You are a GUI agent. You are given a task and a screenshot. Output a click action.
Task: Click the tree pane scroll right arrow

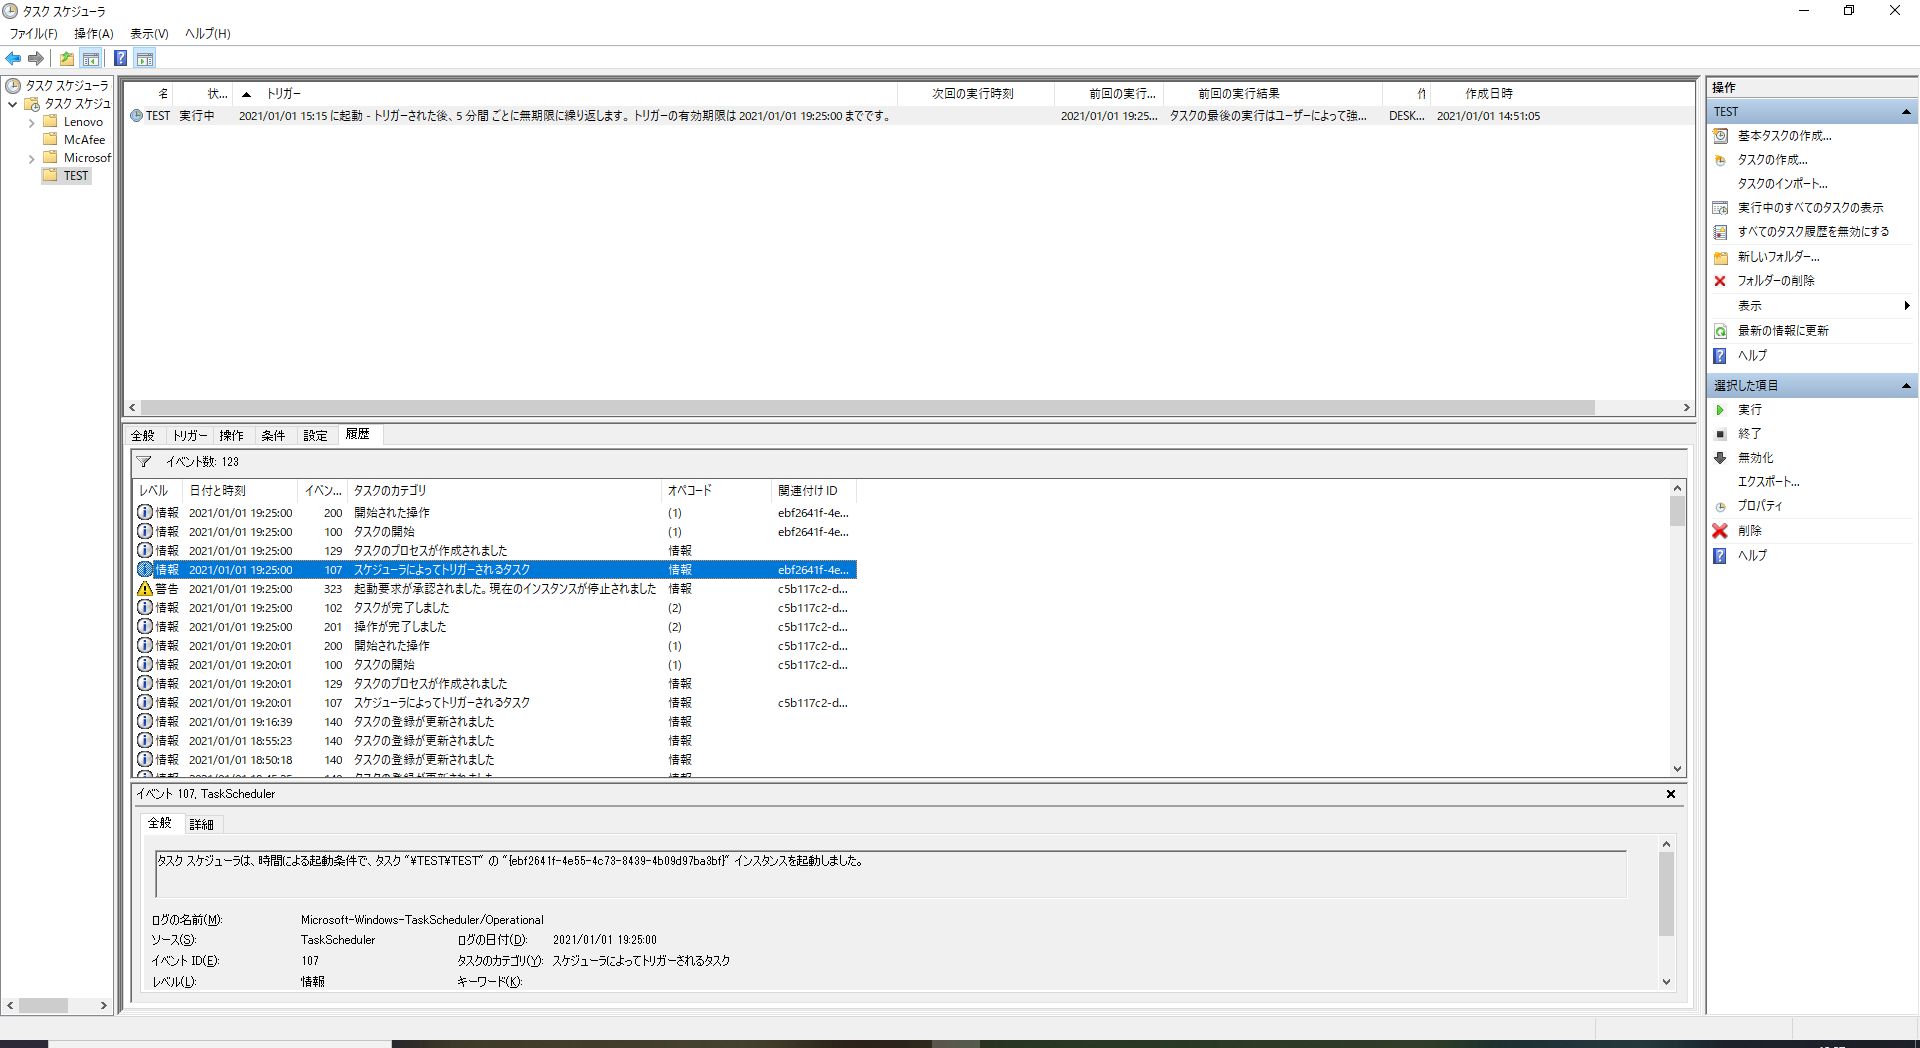pos(103,1006)
